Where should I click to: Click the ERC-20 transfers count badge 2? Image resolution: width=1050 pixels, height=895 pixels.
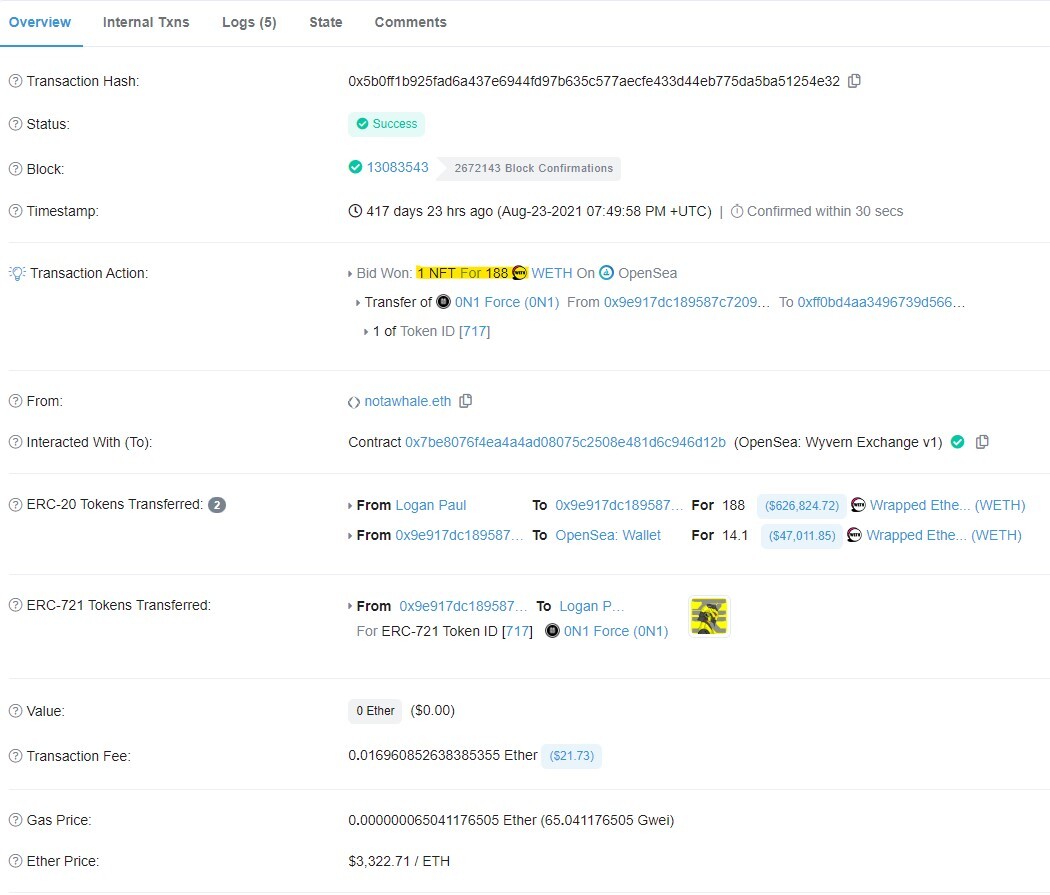click(x=217, y=505)
